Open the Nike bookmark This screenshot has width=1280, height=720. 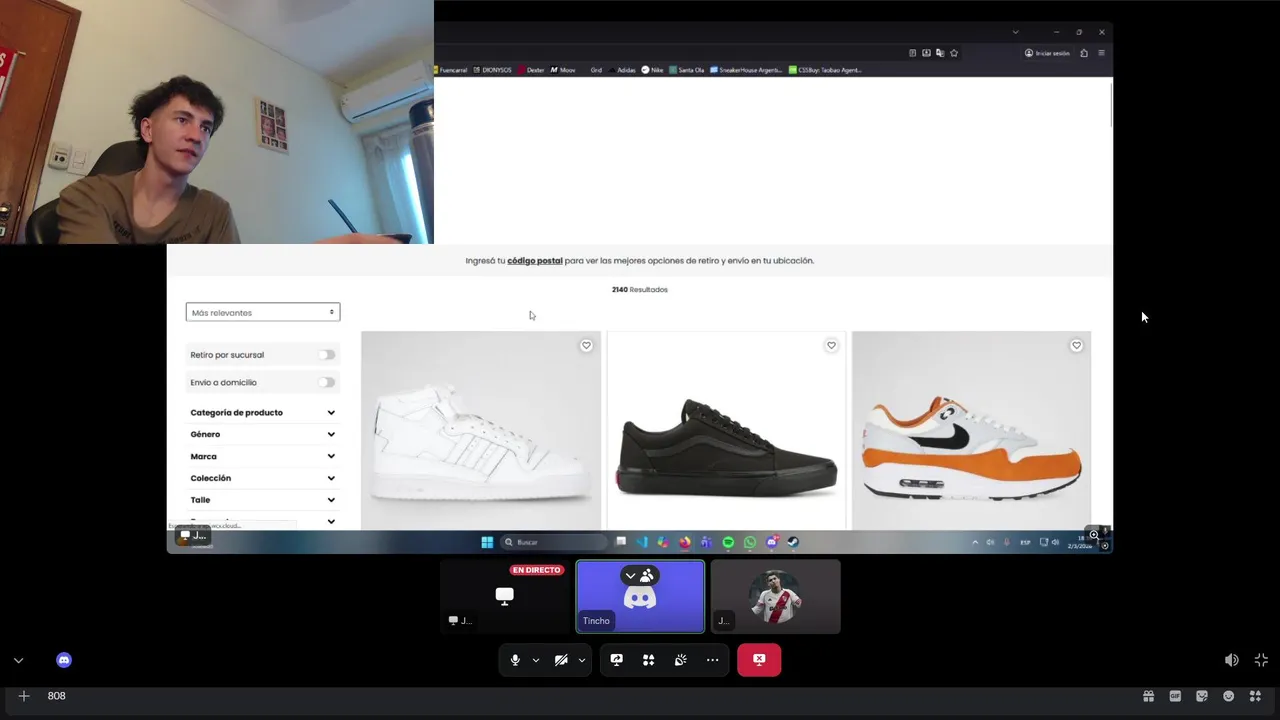click(x=652, y=70)
